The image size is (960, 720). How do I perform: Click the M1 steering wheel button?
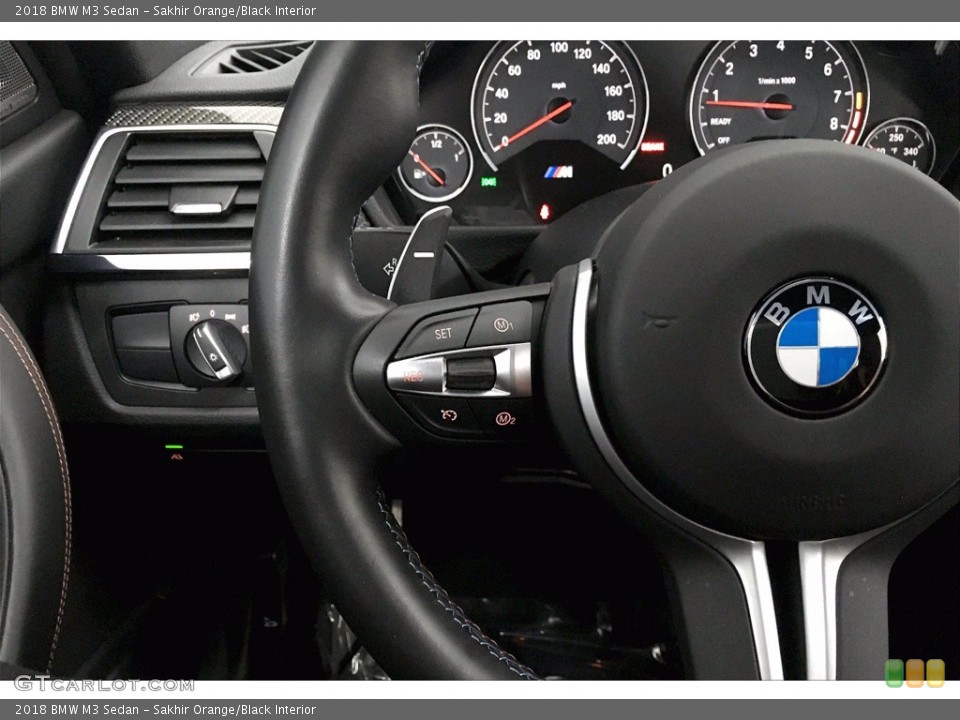click(503, 324)
